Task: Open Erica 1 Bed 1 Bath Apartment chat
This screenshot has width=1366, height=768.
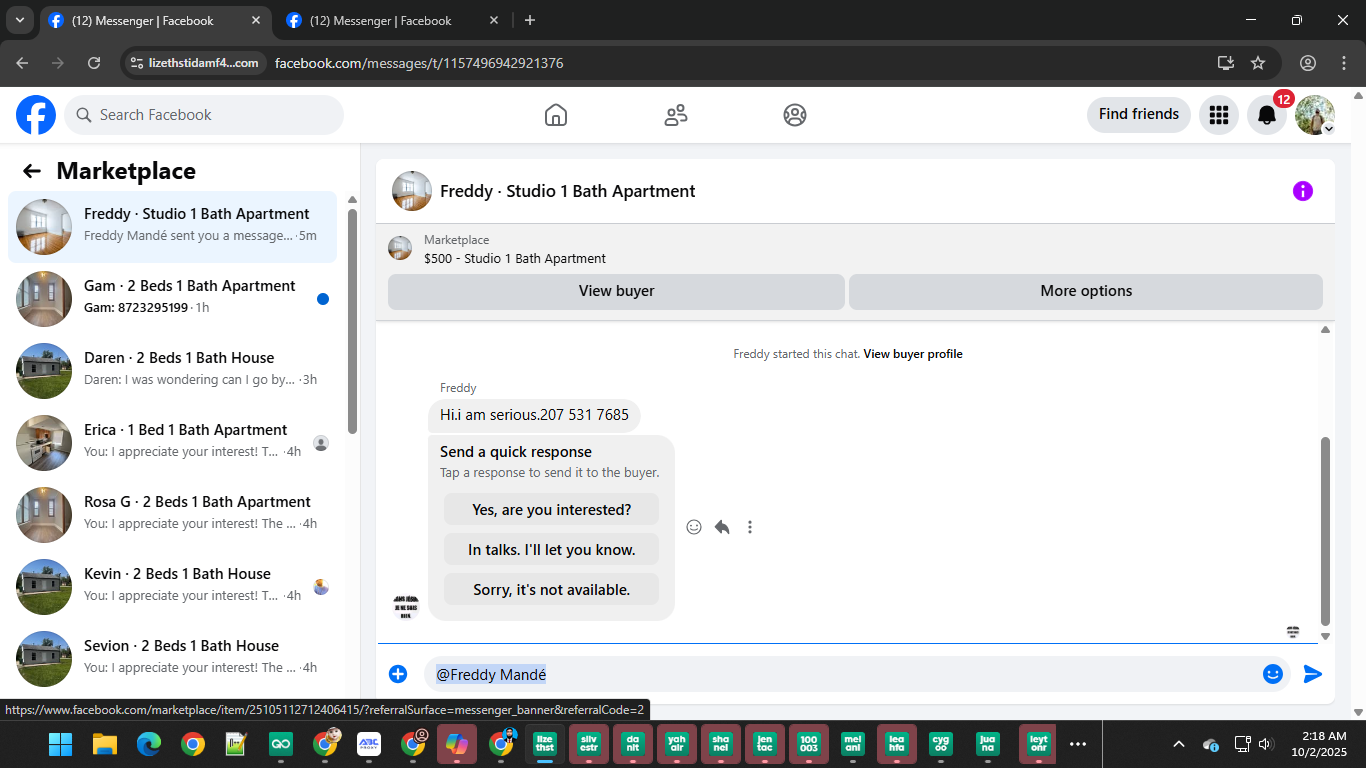Action: tap(172, 443)
